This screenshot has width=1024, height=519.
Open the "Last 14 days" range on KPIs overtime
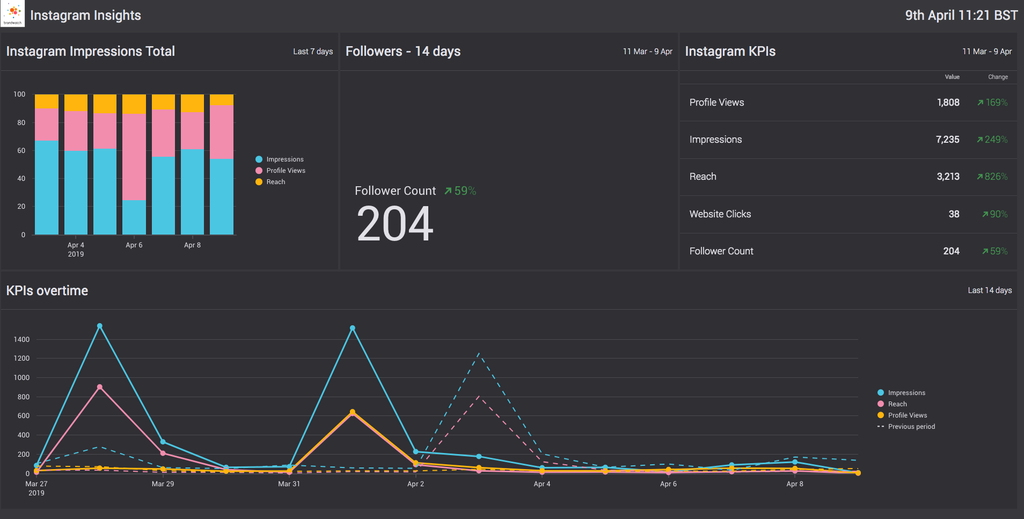pyautogui.click(x=991, y=291)
